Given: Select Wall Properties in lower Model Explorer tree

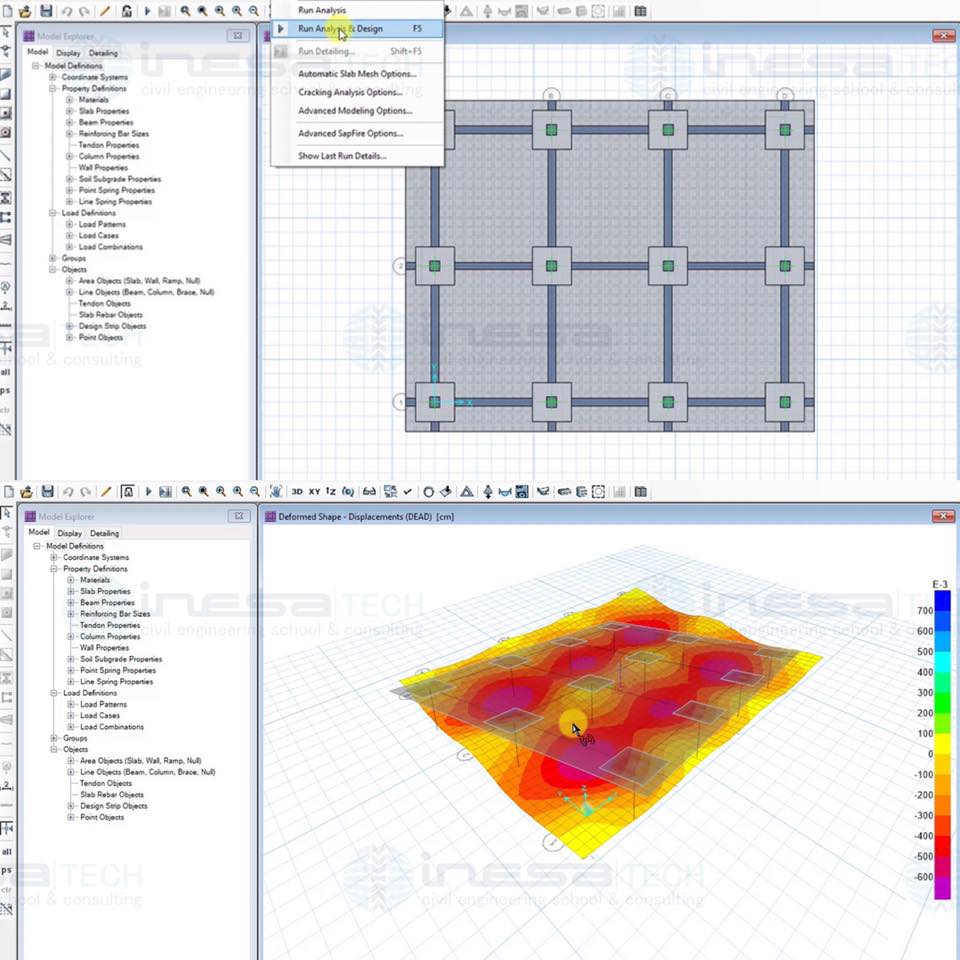Looking at the screenshot, I should pyautogui.click(x=104, y=648).
